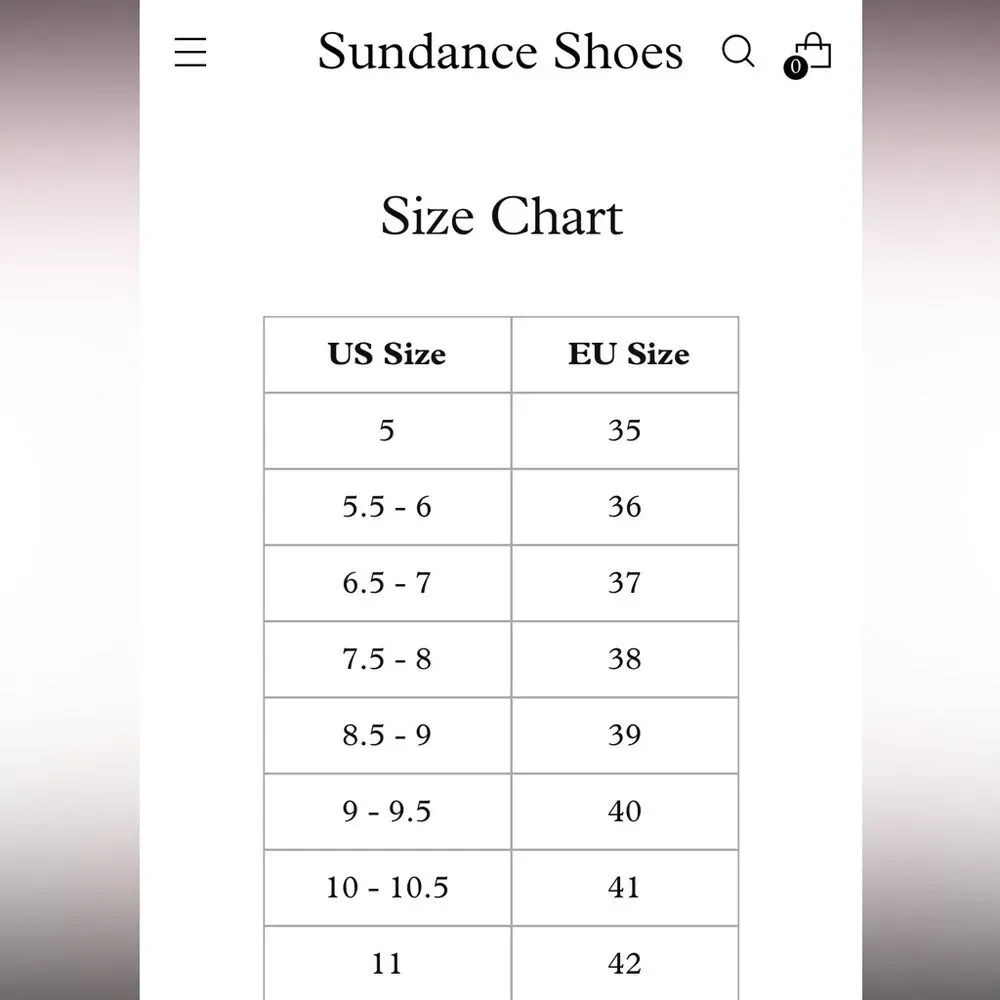The width and height of the screenshot is (1000, 1000).
Task: Click the EU size 38 cell
Action: pos(625,659)
